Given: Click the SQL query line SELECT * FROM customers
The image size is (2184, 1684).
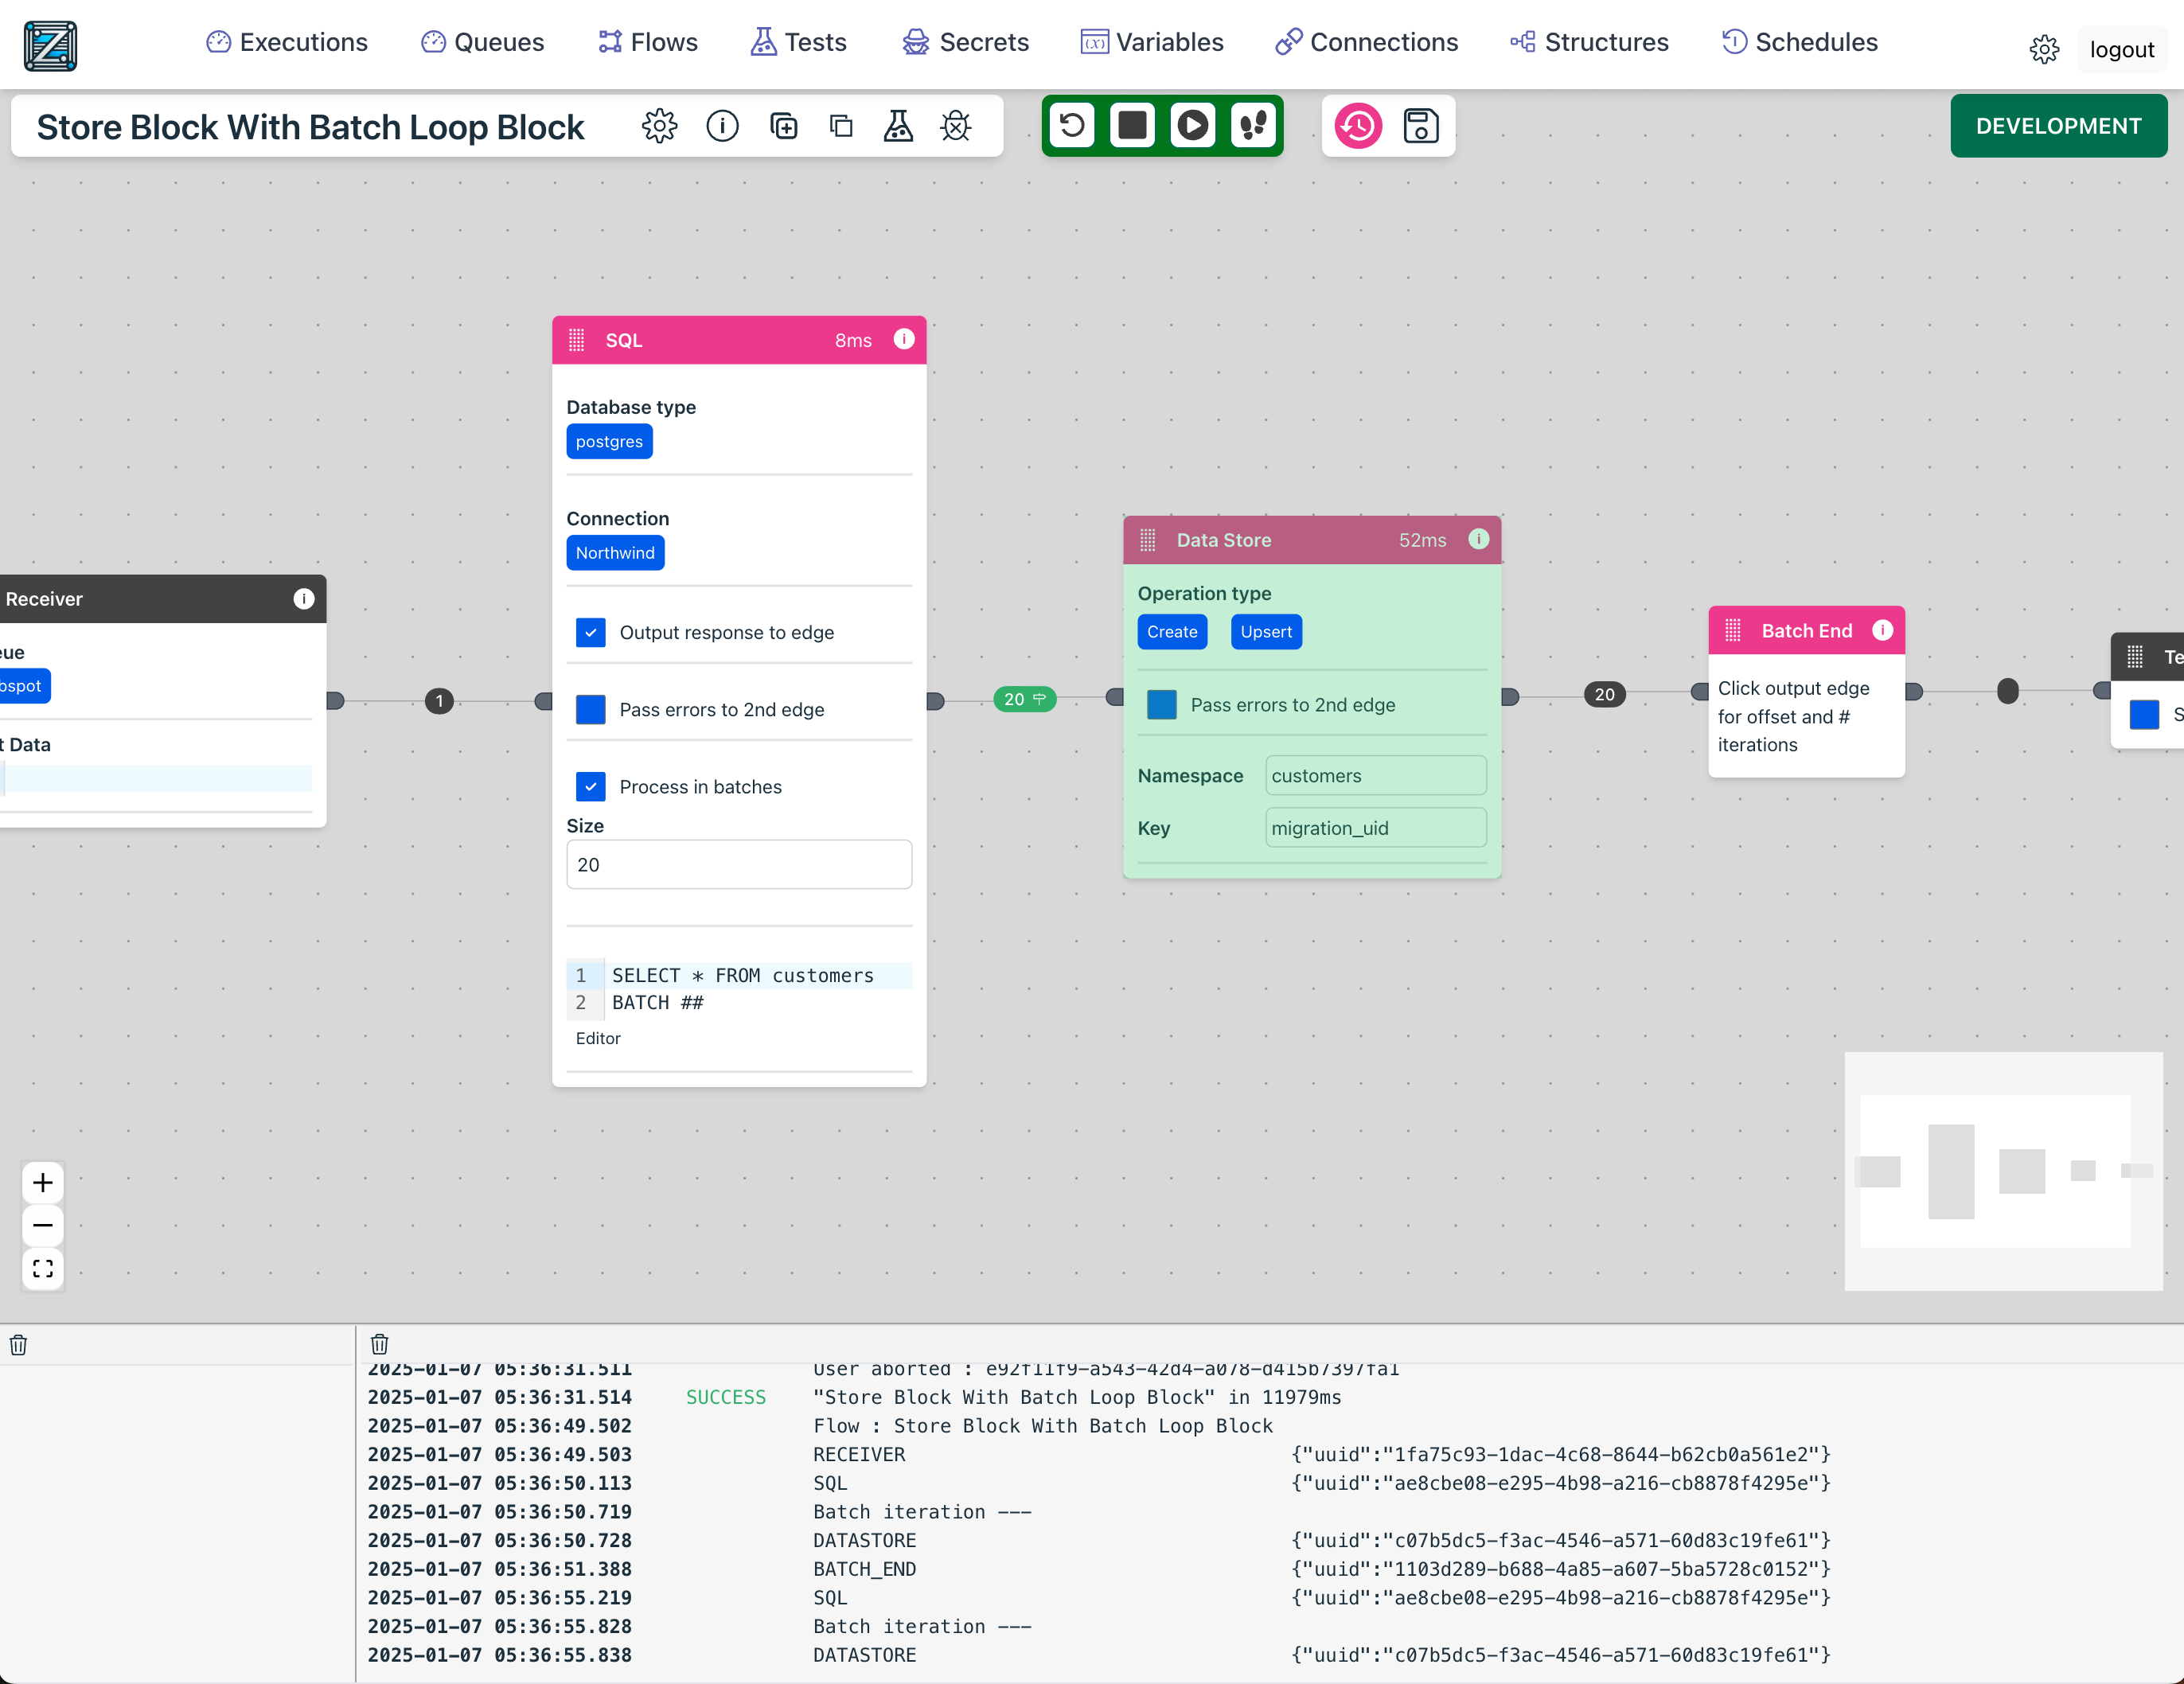Looking at the screenshot, I should pyautogui.click(x=743, y=975).
